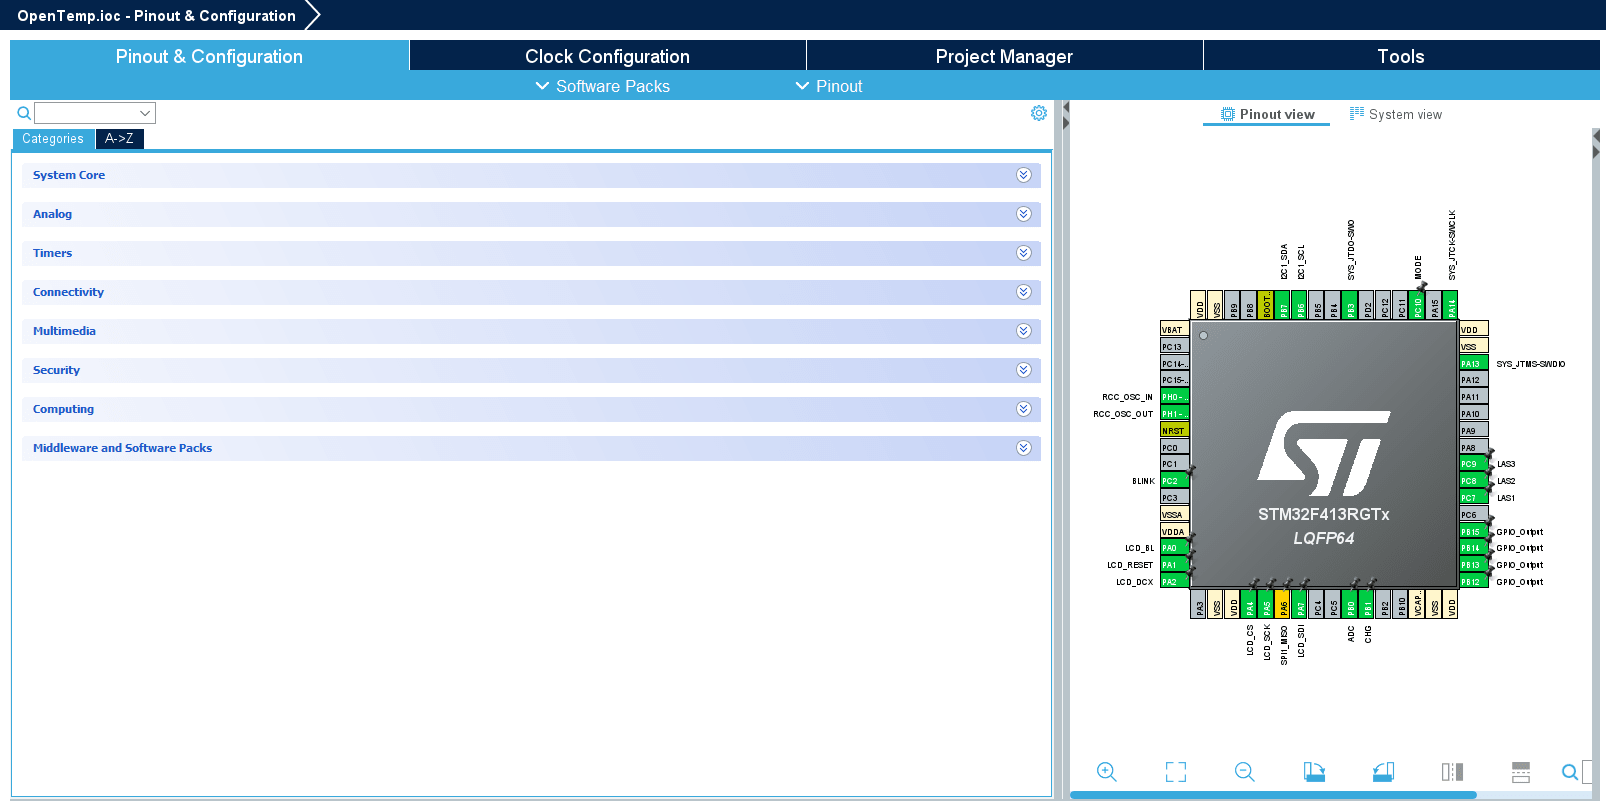Select pin PC7 labeled LAS1

coord(1474,498)
